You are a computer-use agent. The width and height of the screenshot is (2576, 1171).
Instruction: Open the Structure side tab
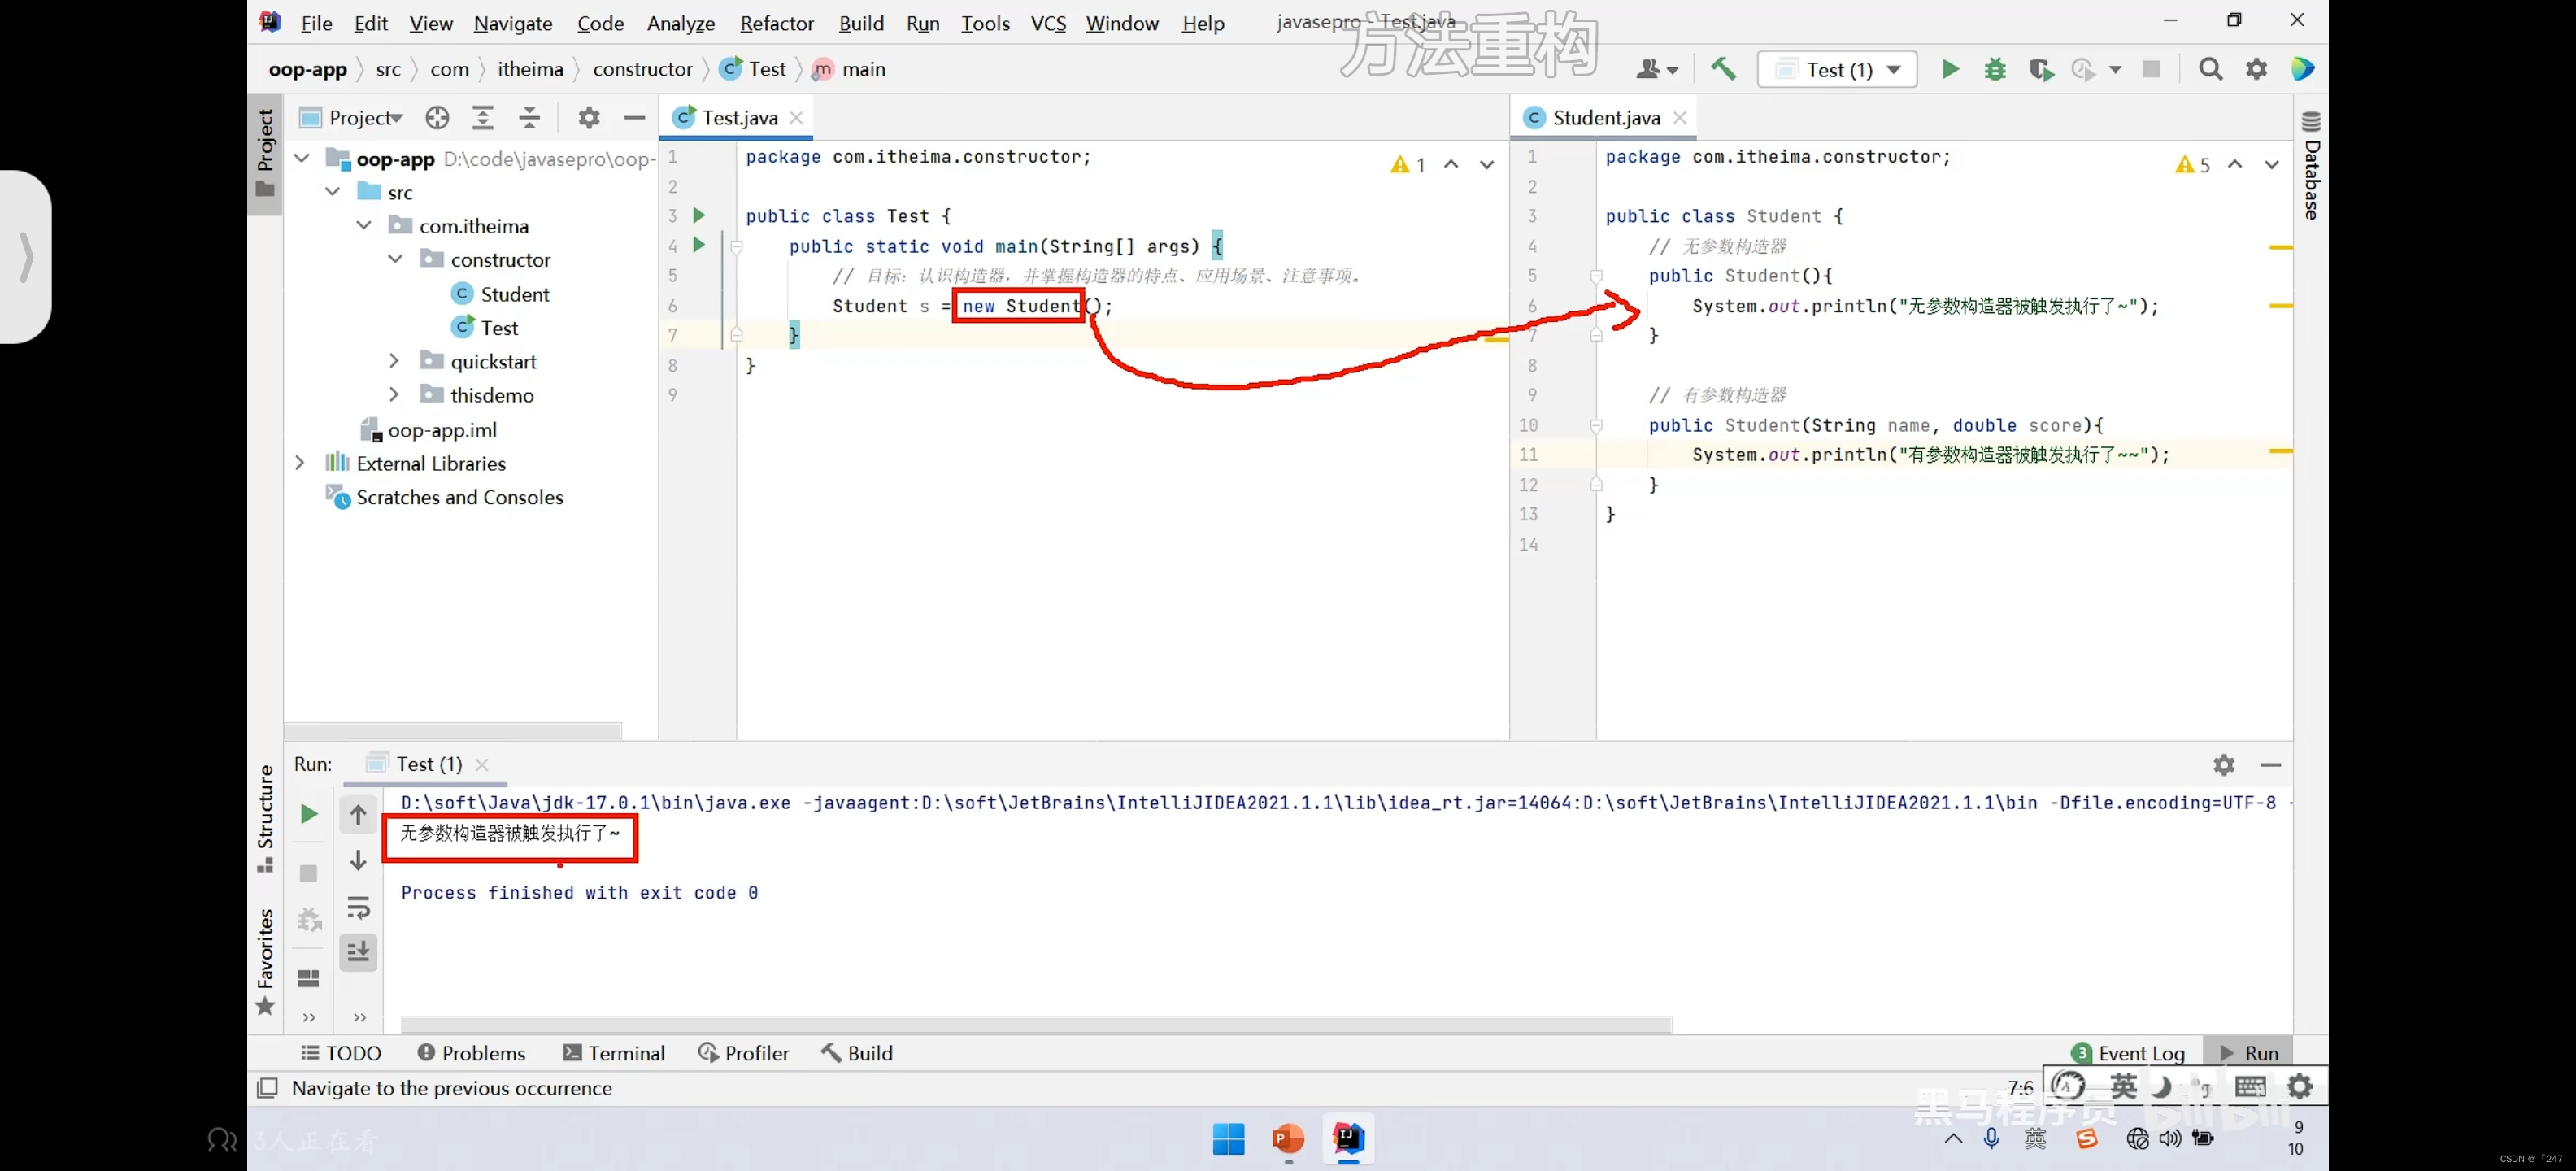tap(265, 818)
